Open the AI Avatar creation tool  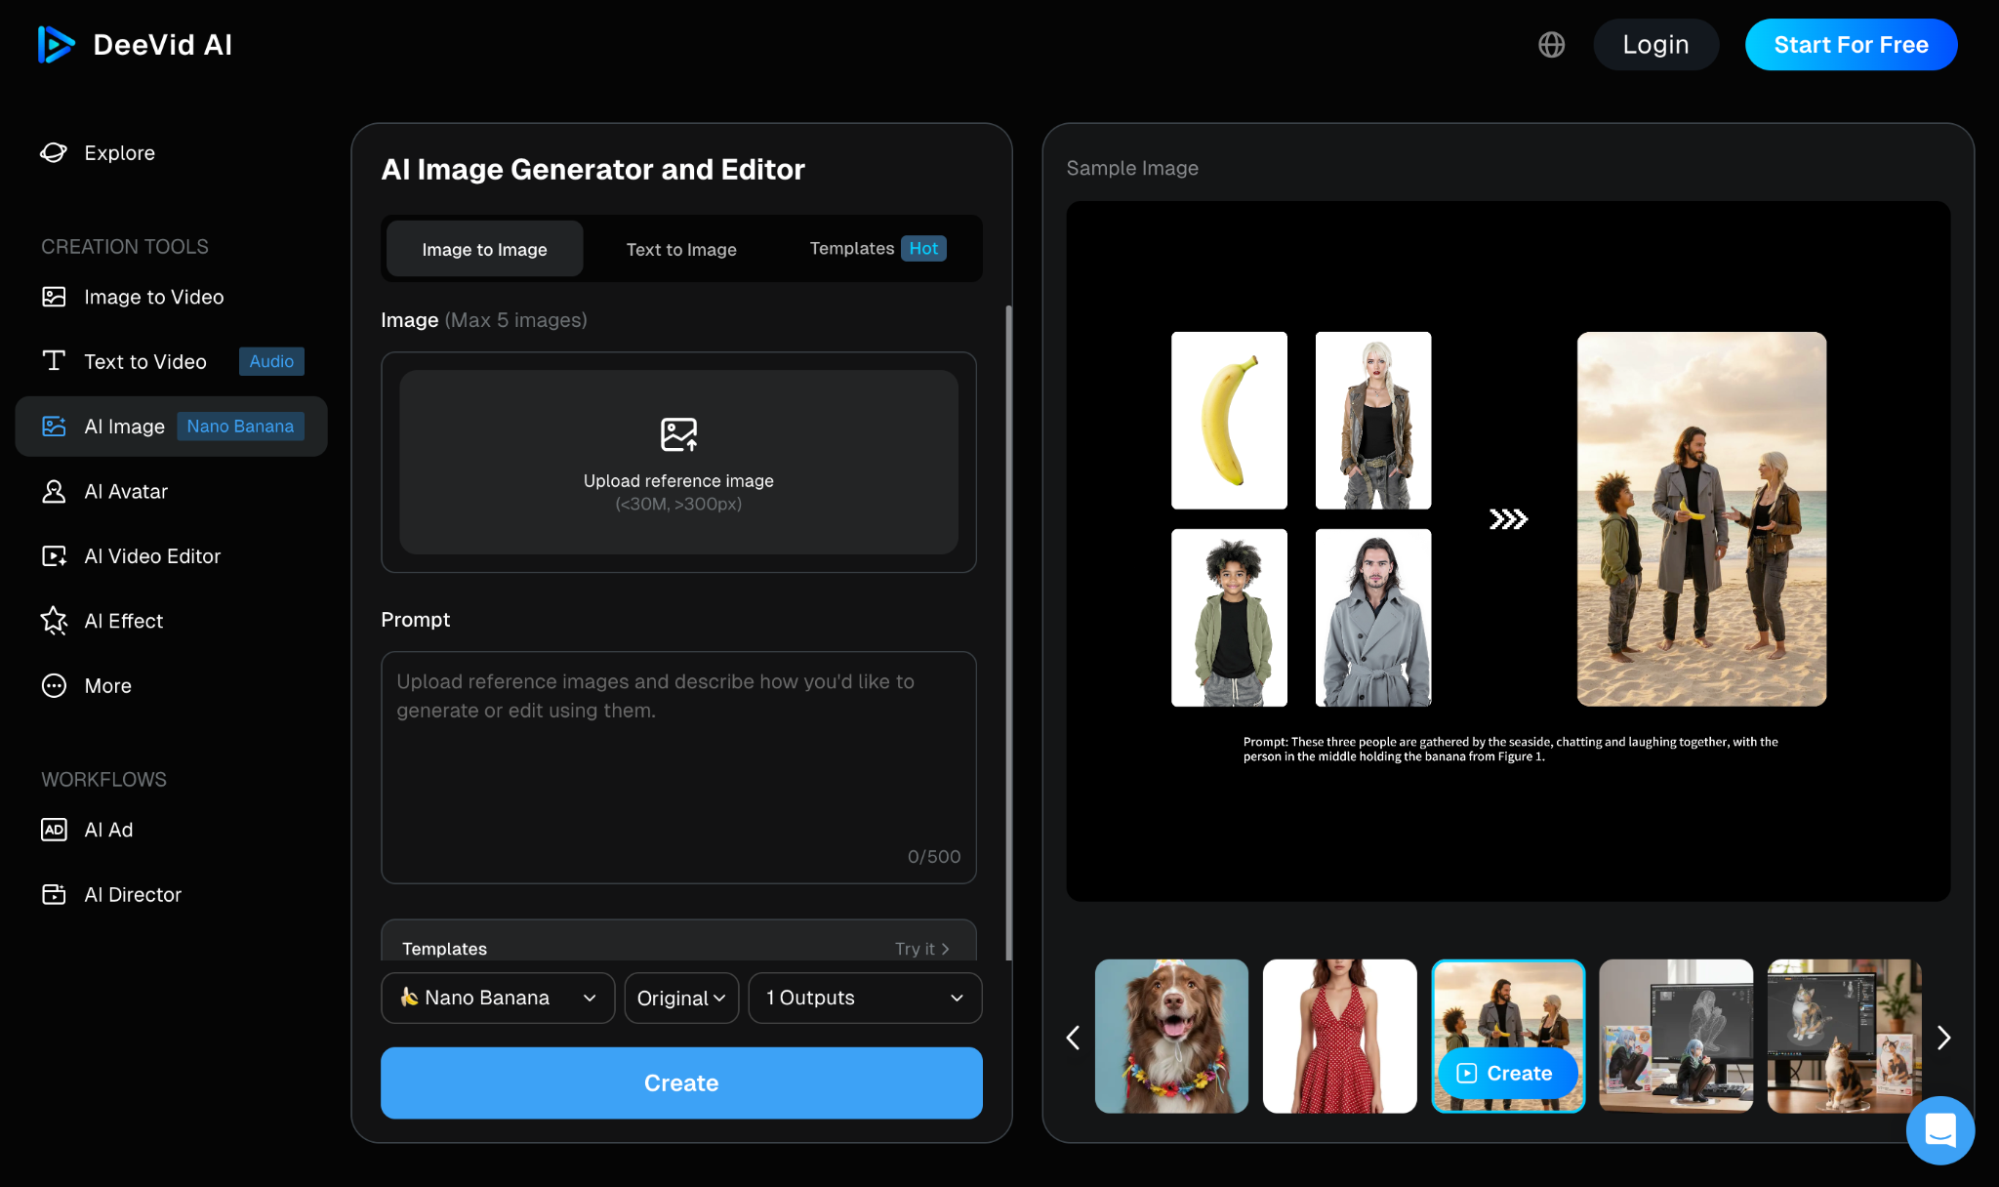pyautogui.click(x=126, y=491)
